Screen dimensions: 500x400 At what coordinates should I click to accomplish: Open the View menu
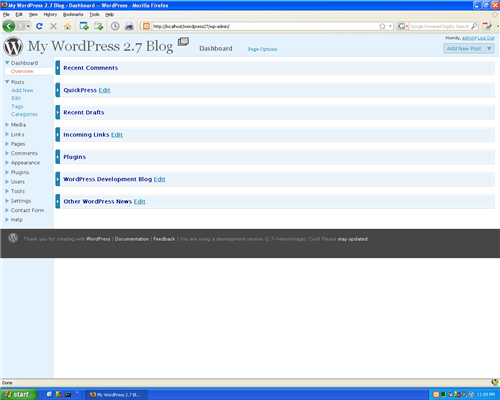click(33, 14)
